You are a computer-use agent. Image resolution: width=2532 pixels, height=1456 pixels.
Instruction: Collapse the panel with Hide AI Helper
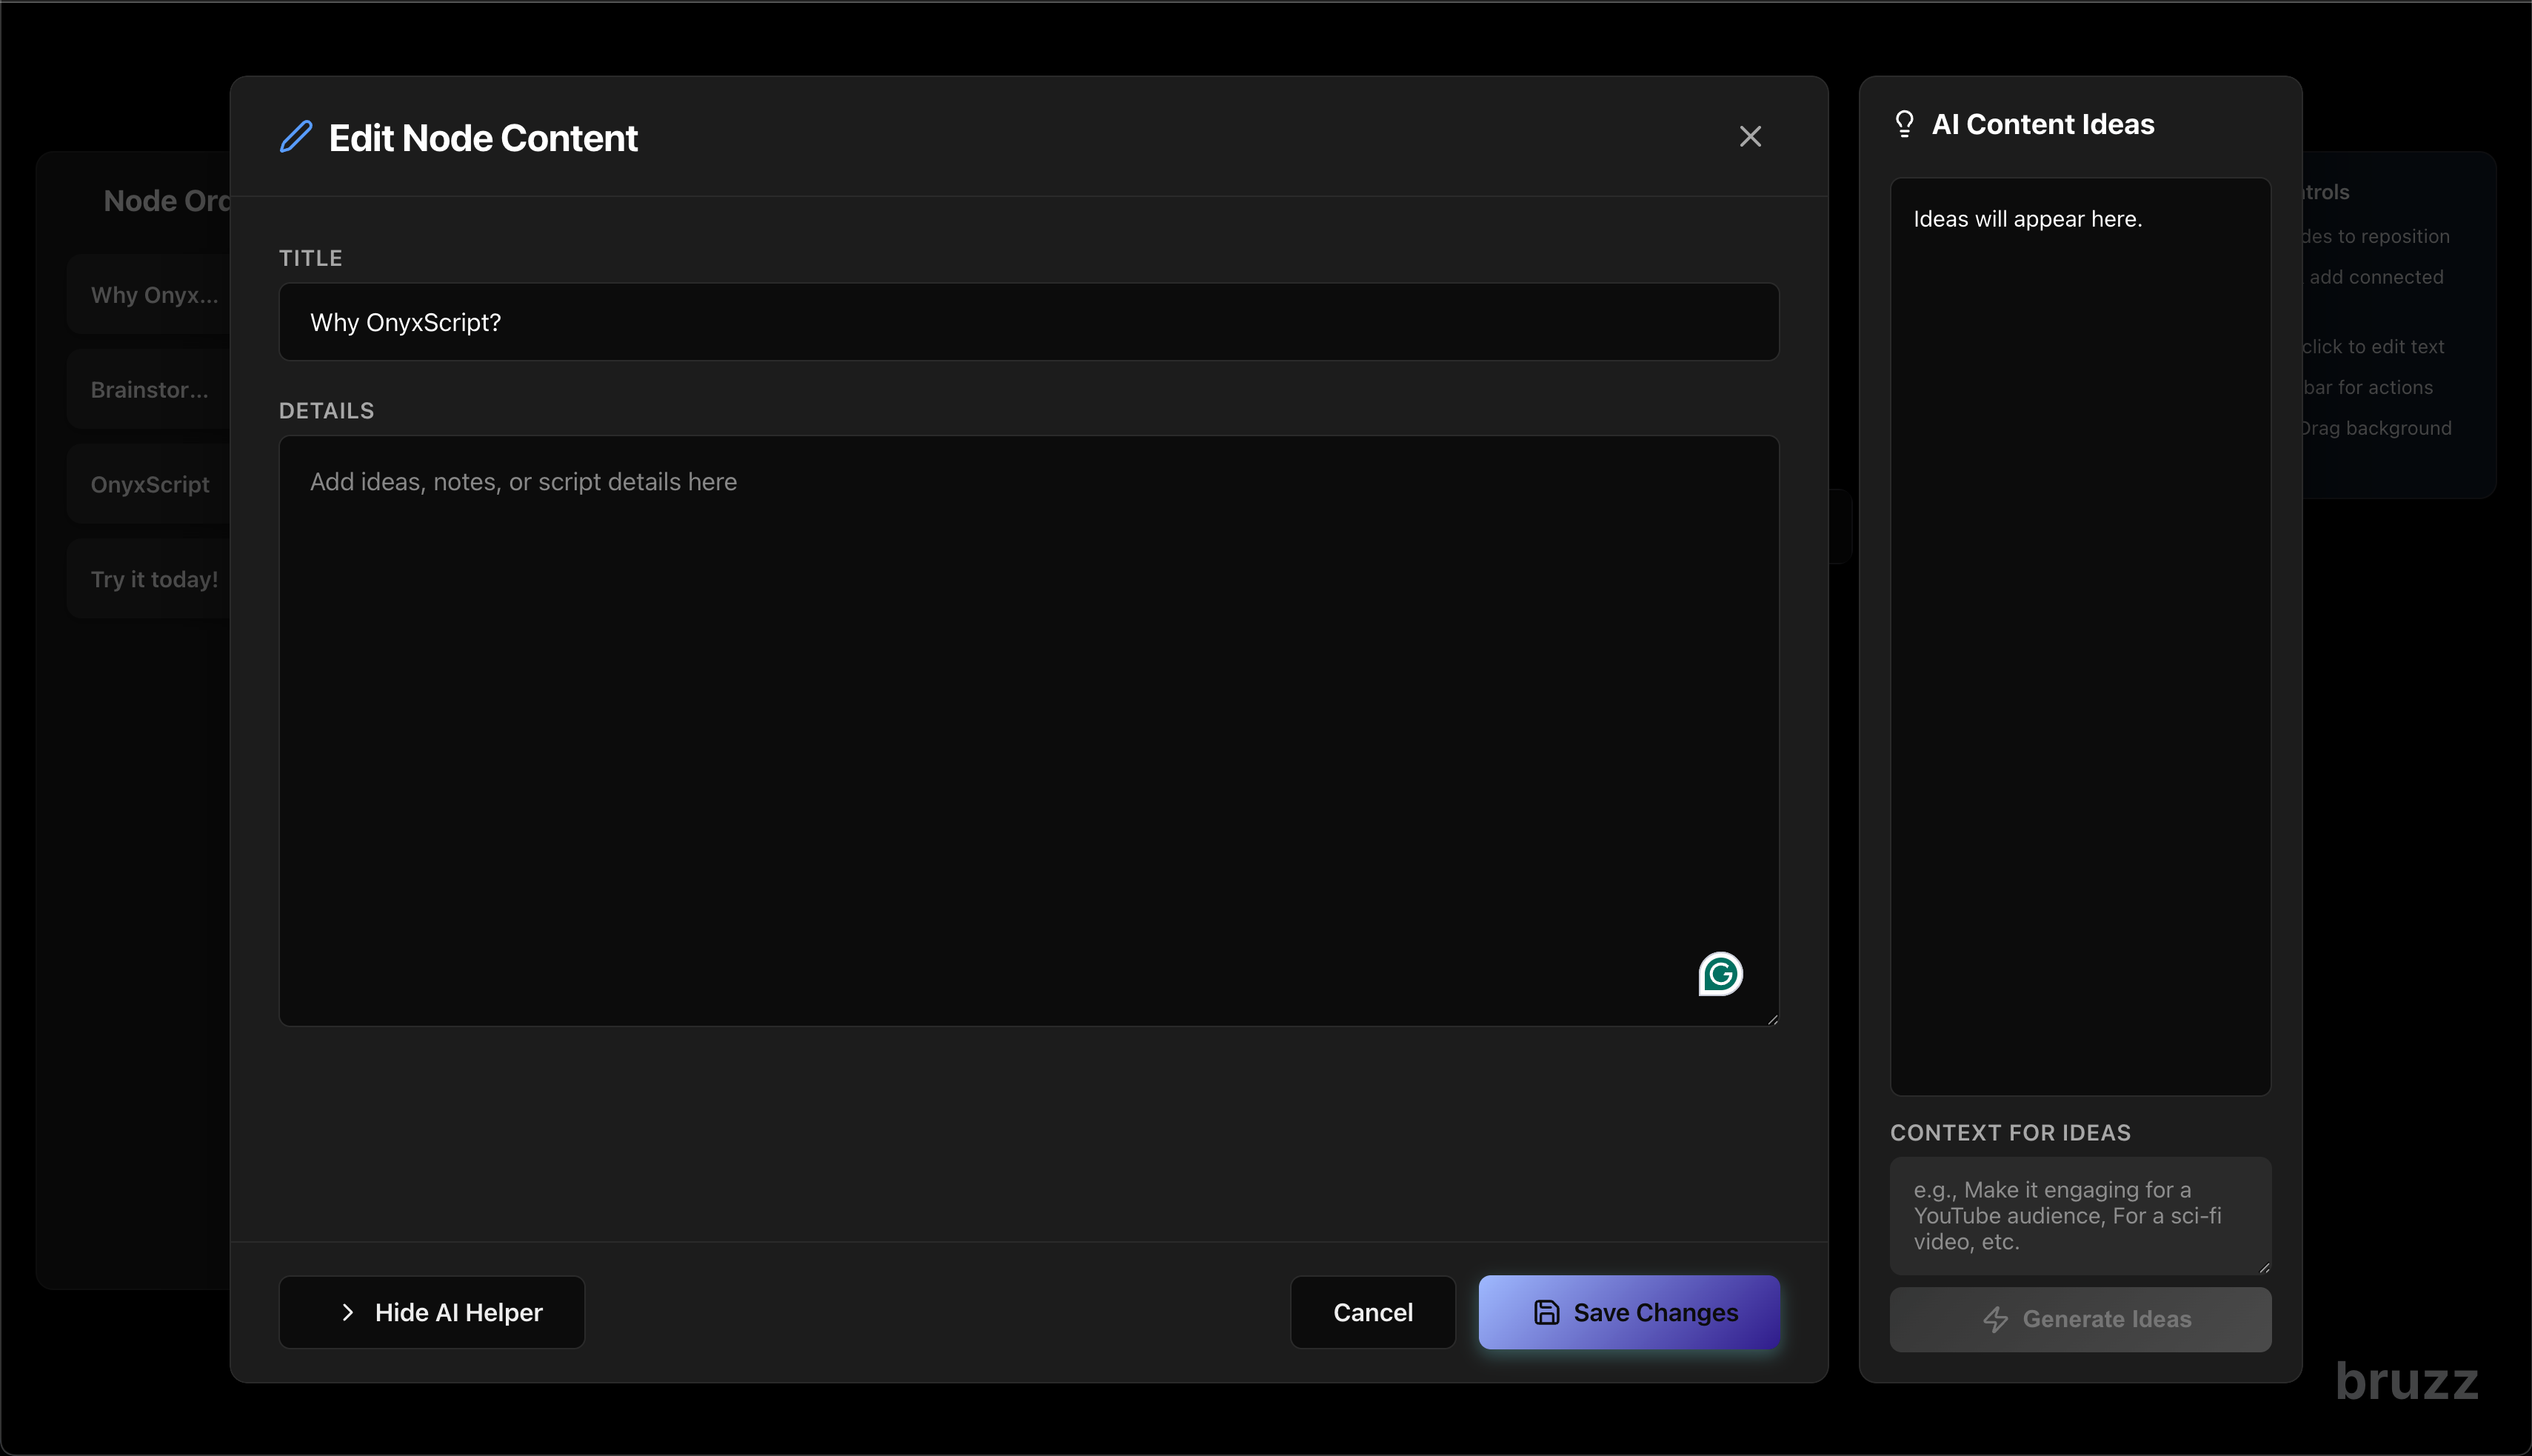pyautogui.click(x=432, y=1312)
